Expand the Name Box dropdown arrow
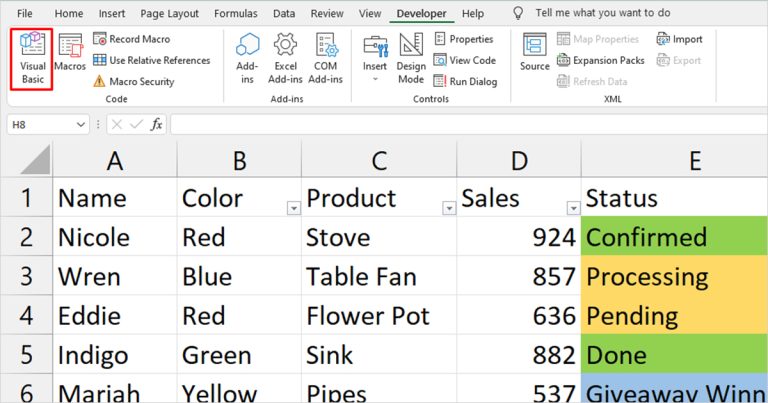Image resolution: width=768 pixels, height=403 pixels. (x=81, y=125)
